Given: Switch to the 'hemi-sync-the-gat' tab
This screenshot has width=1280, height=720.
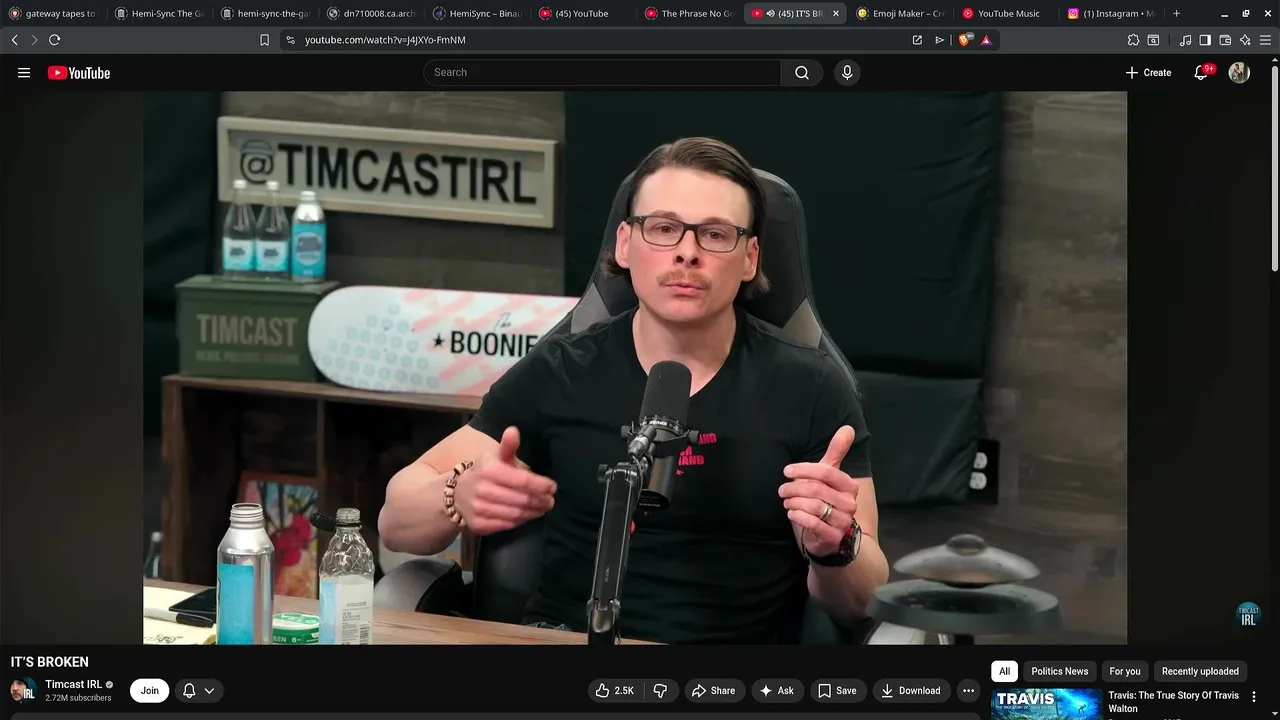Looking at the screenshot, I should pos(266,14).
